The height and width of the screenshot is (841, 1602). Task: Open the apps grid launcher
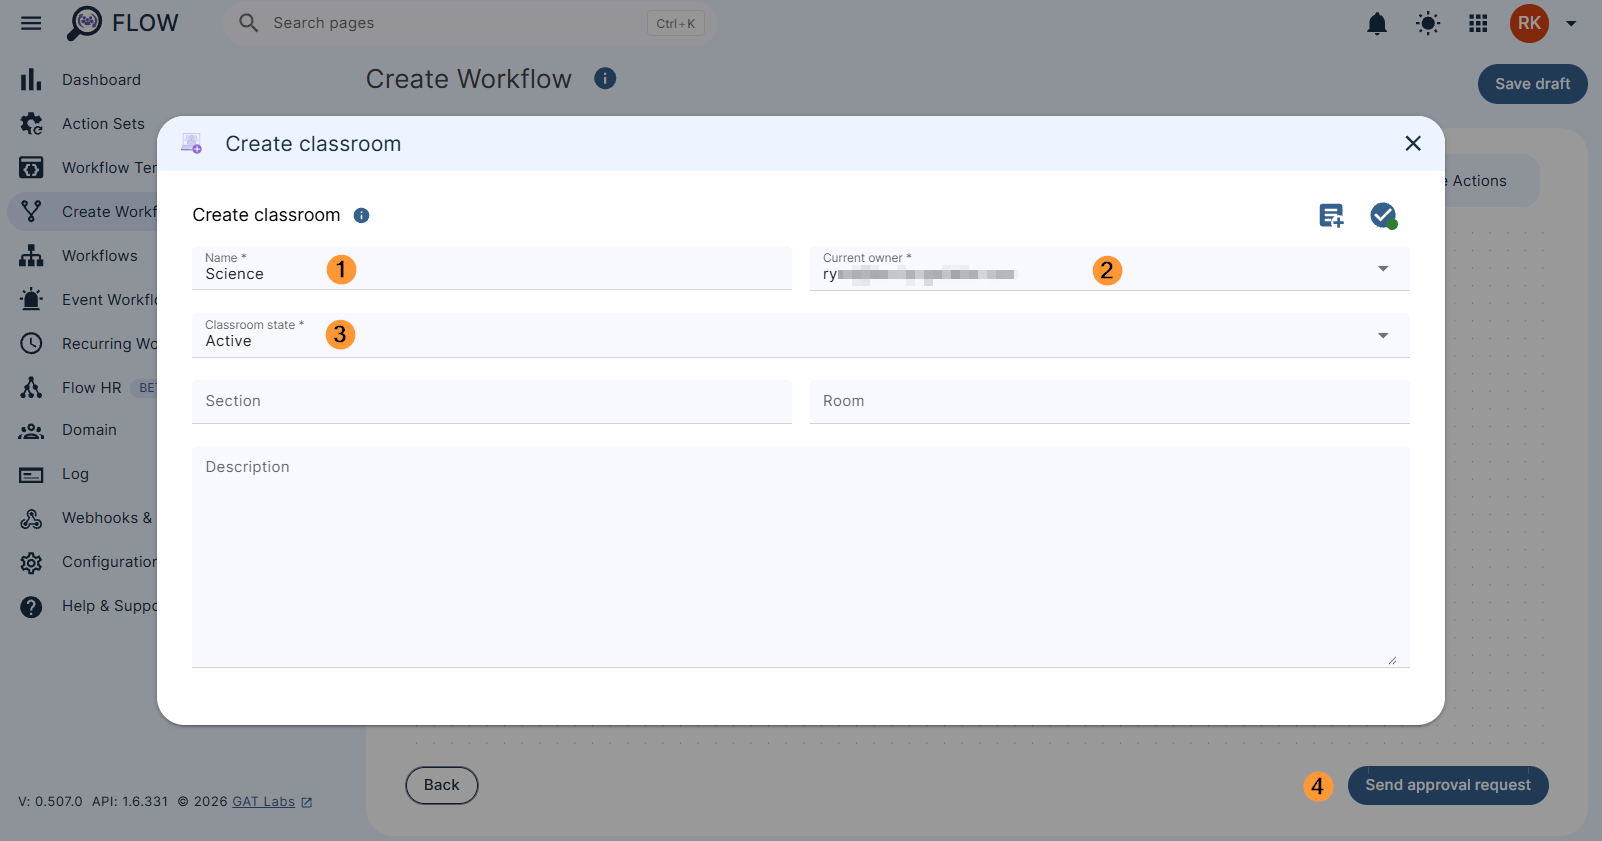(x=1478, y=23)
